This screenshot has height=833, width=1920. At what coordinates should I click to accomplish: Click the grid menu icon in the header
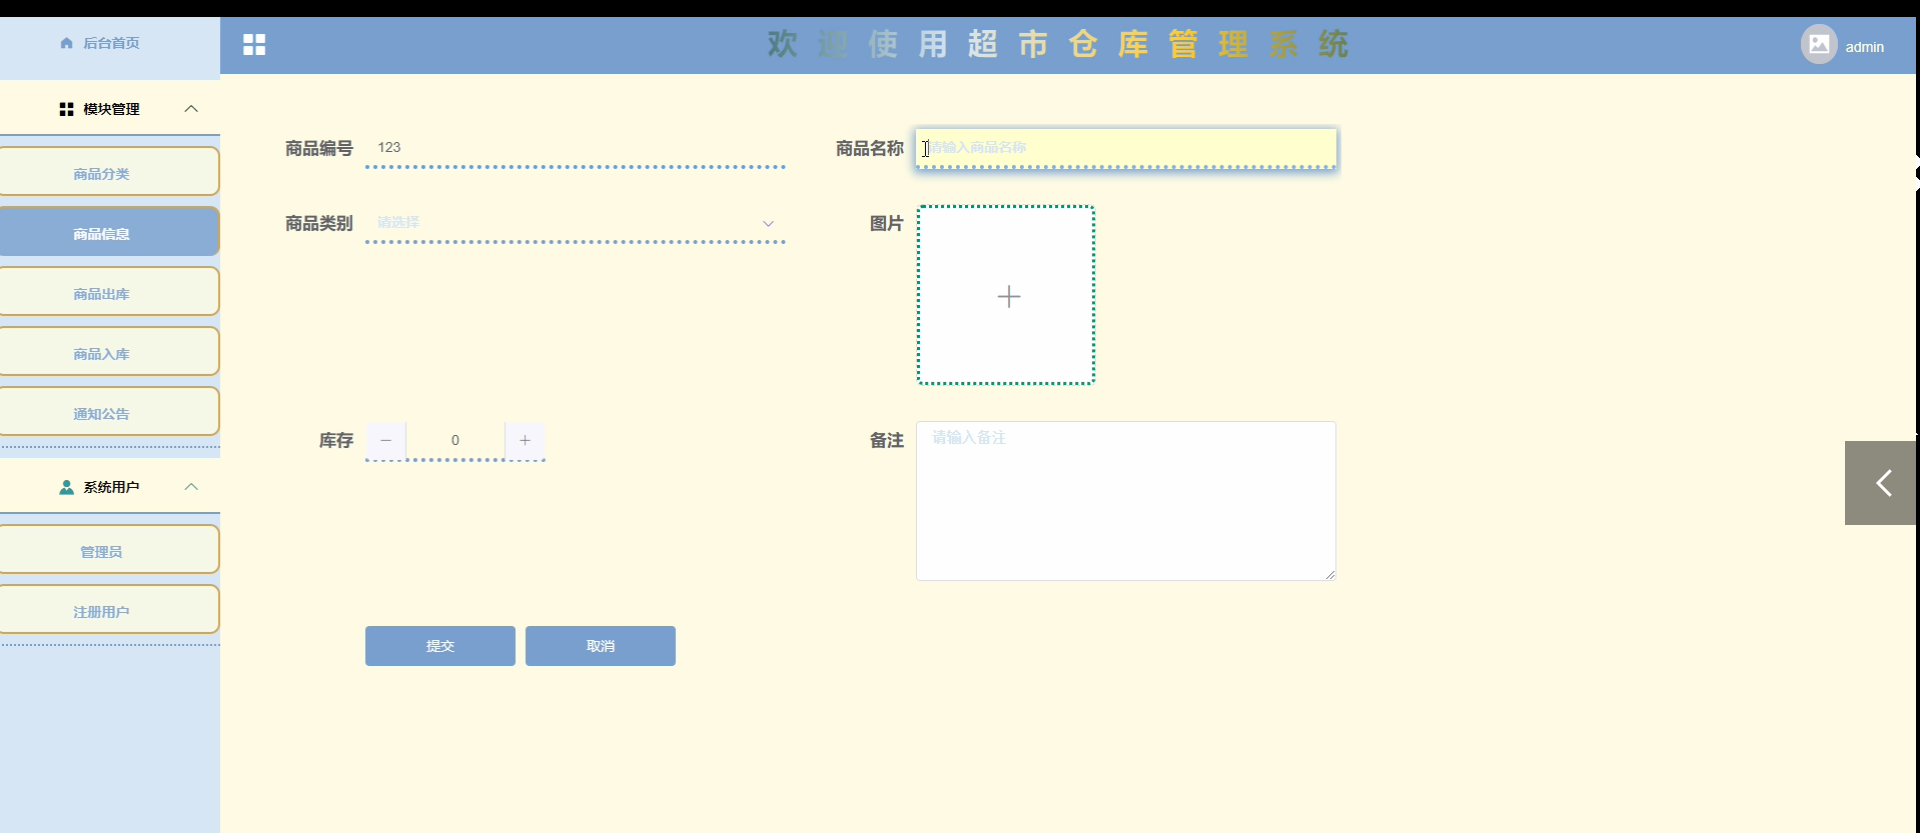[254, 45]
